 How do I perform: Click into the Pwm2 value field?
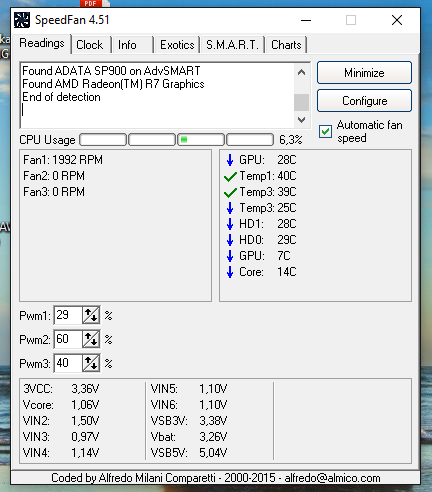click(68, 339)
